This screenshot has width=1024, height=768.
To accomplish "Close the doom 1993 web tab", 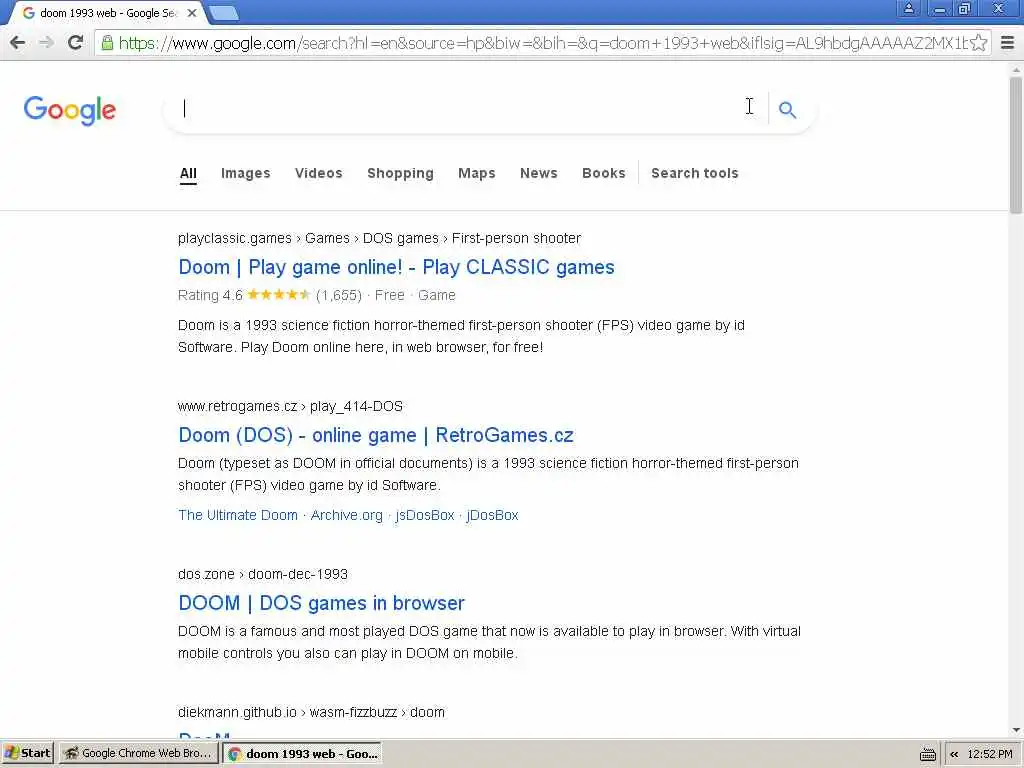I will 192,12.
